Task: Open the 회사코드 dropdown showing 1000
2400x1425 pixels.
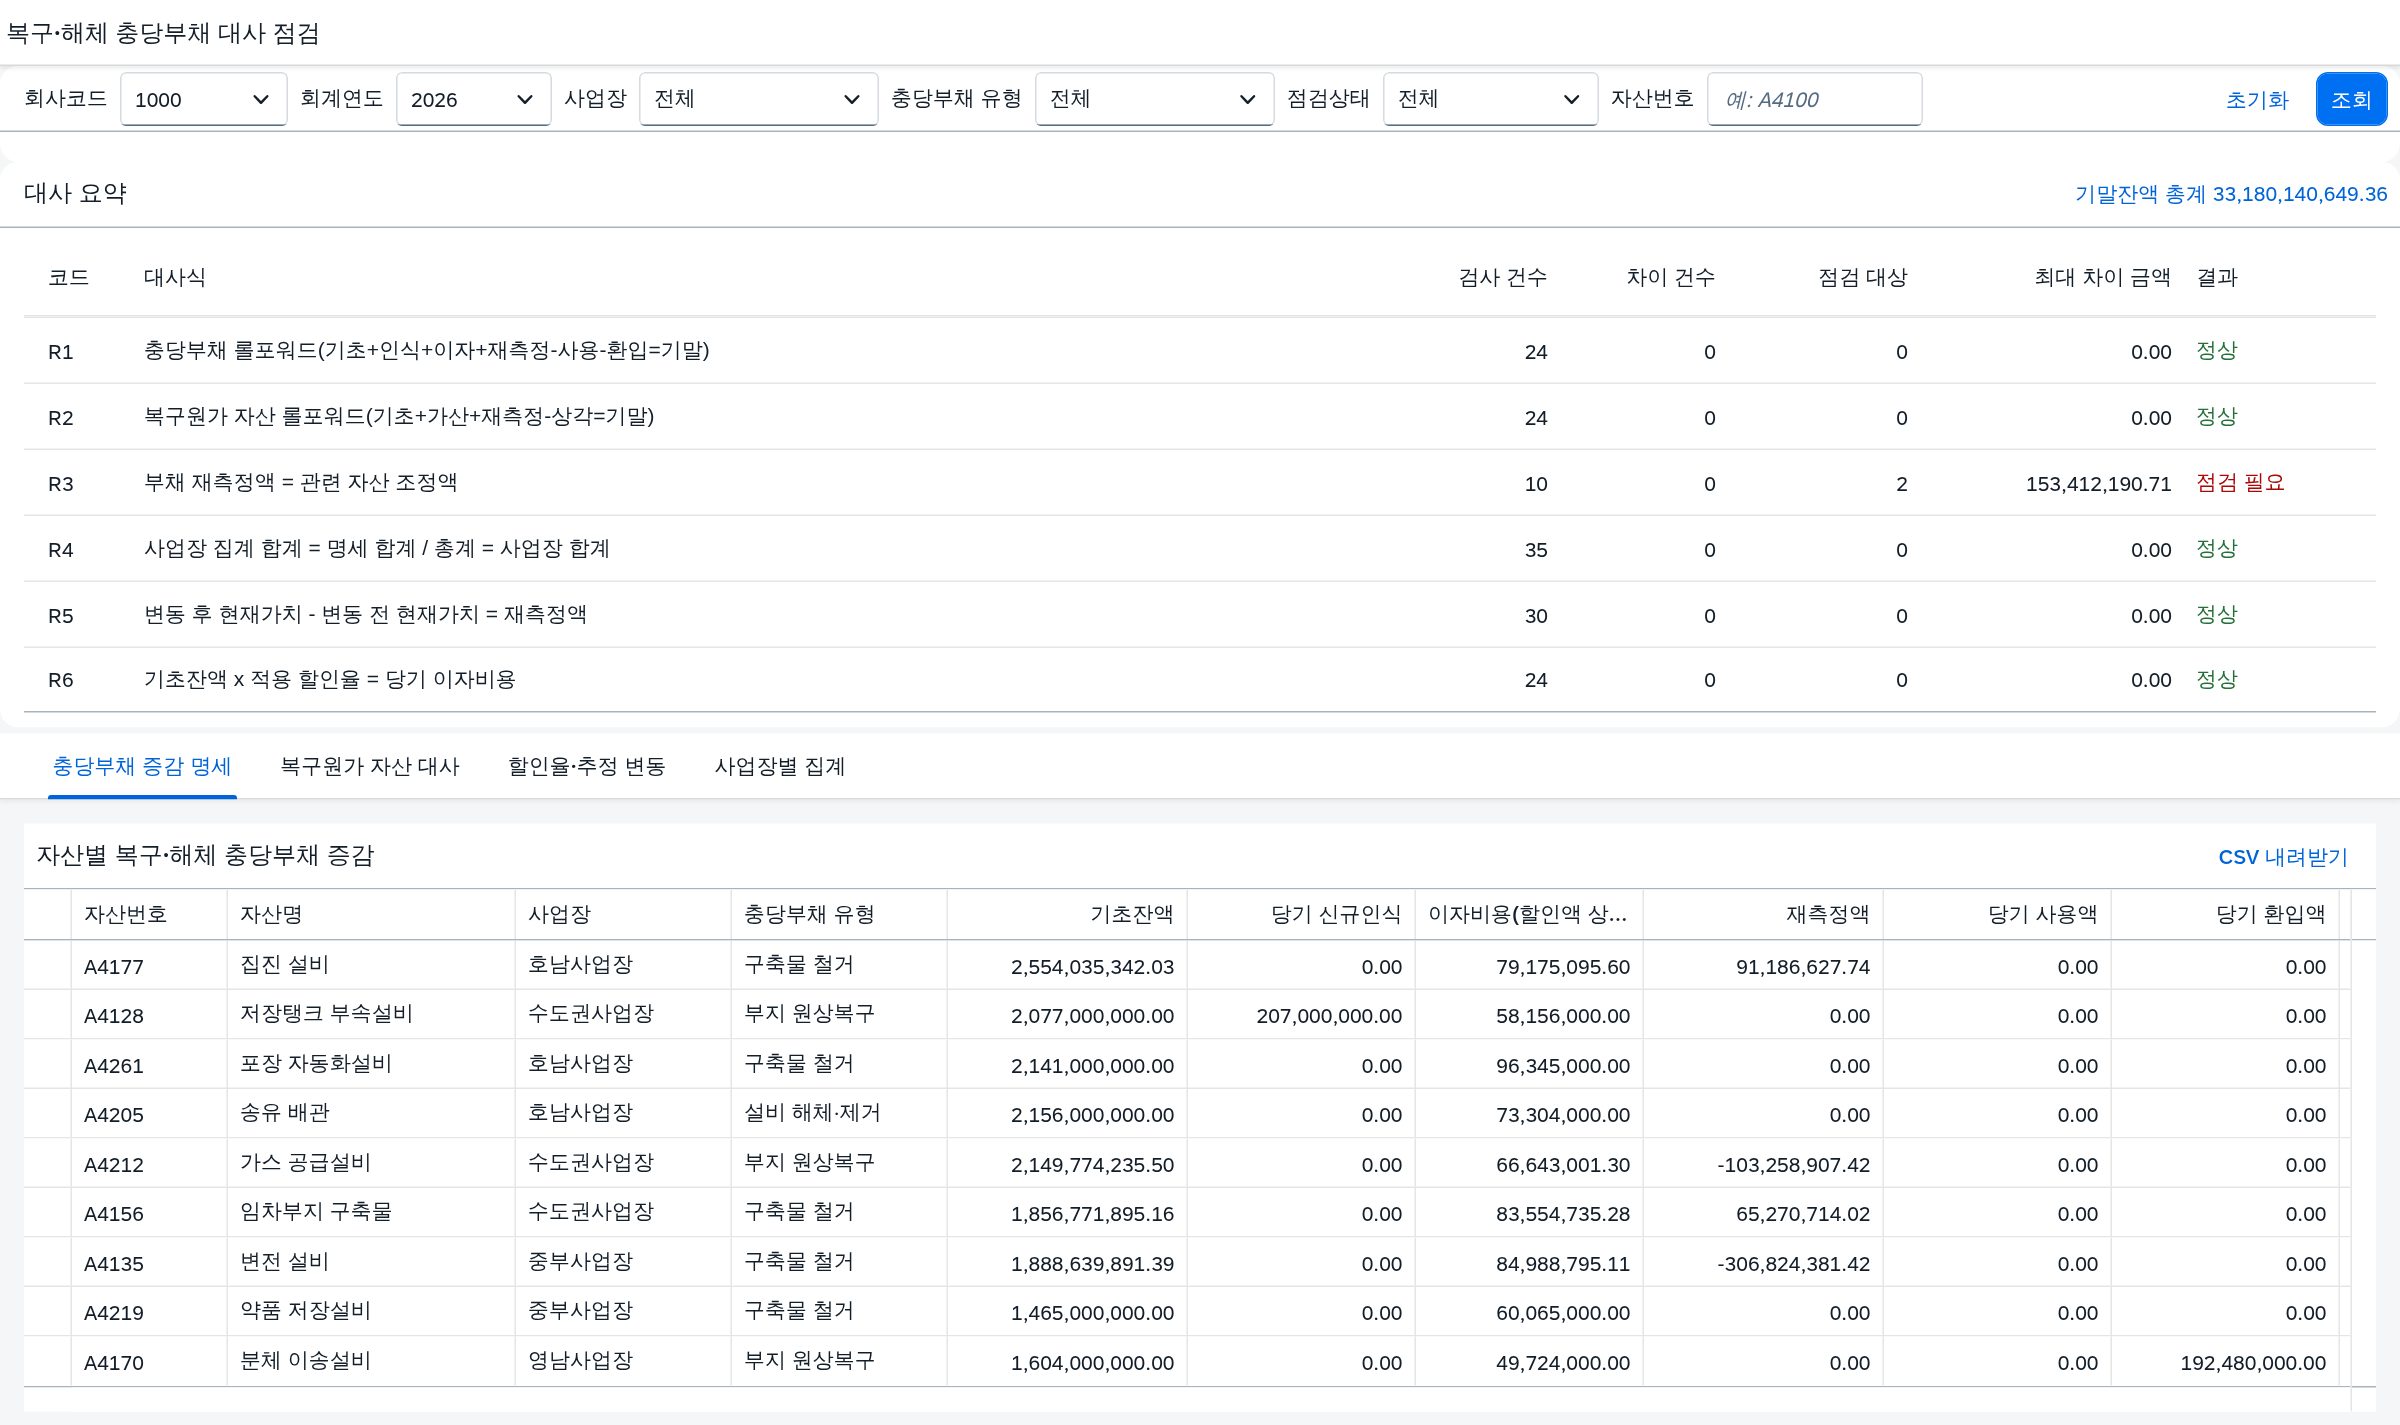Action: point(203,99)
